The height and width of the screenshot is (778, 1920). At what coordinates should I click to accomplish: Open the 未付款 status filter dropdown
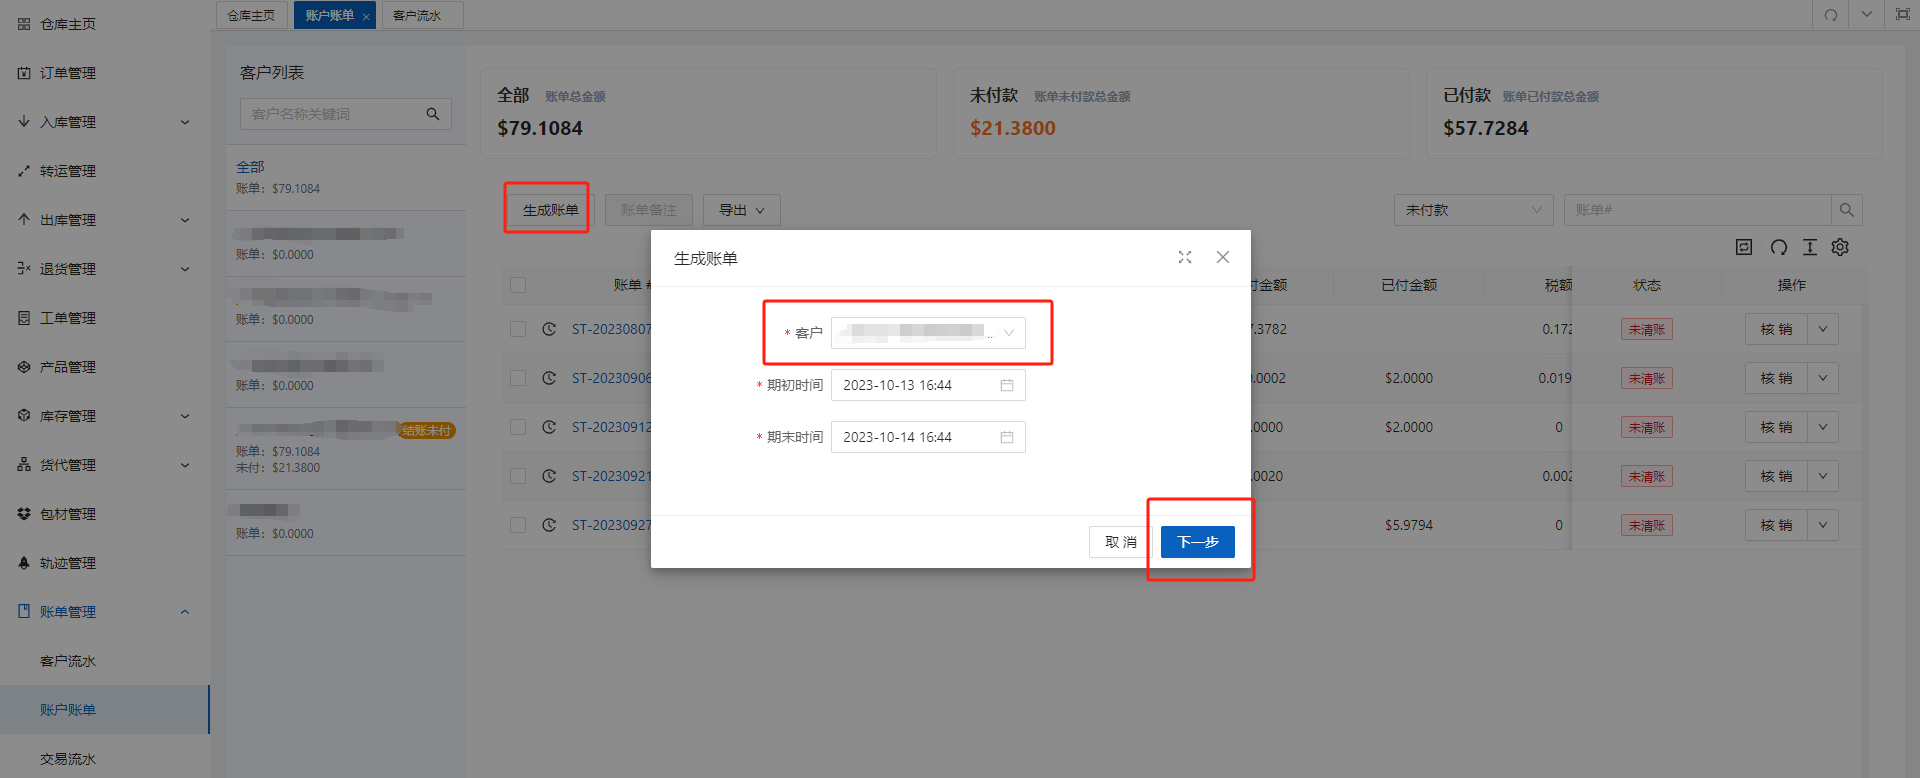tap(1473, 210)
